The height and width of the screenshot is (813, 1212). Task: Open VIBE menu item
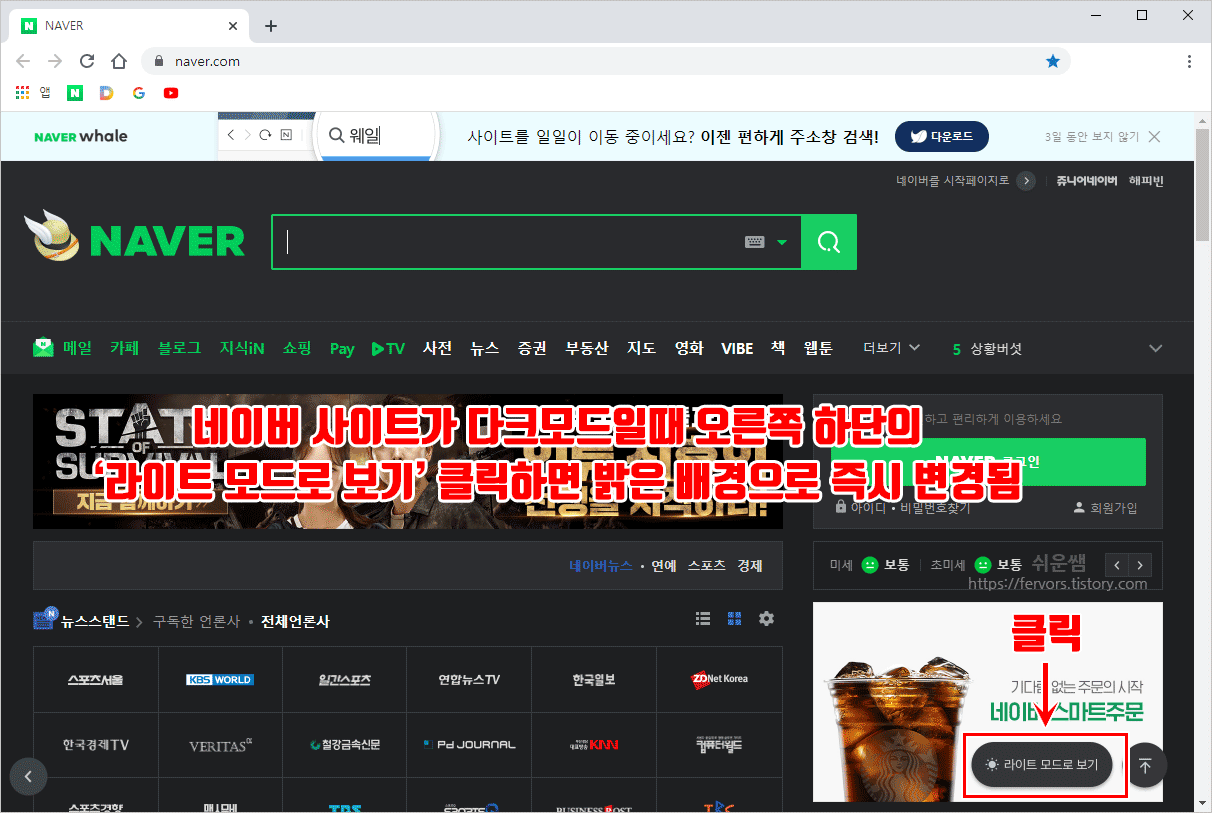pyautogui.click(x=737, y=348)
